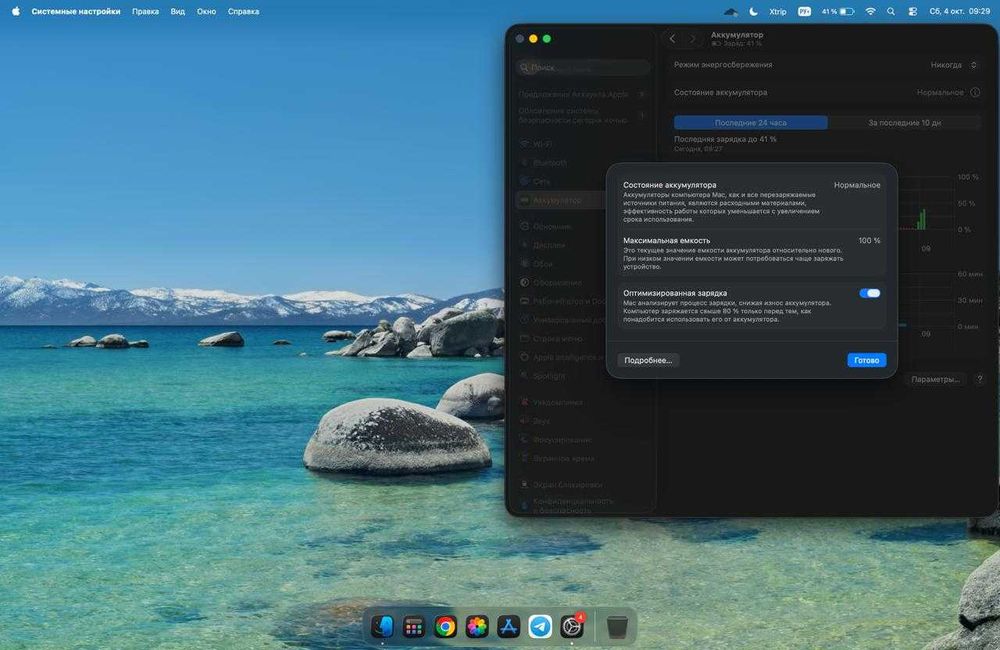Image resolution: width=1000 pixels, height=650 pixels.
Task: Open Экранное время in the settings sidebar
Action: coord(580,459)
